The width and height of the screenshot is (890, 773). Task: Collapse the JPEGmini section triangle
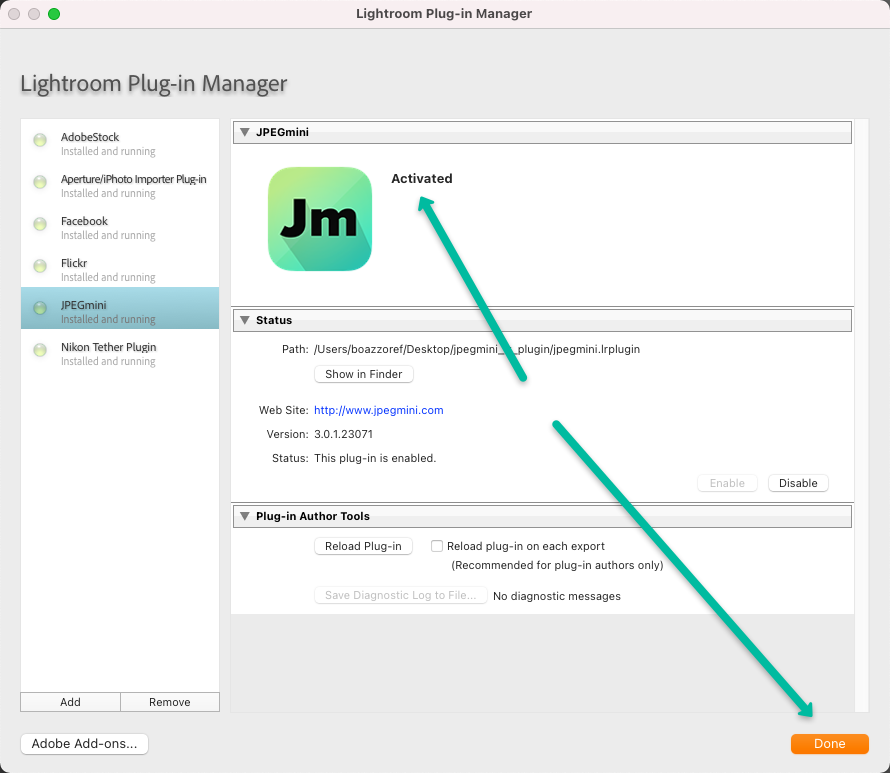245,132
